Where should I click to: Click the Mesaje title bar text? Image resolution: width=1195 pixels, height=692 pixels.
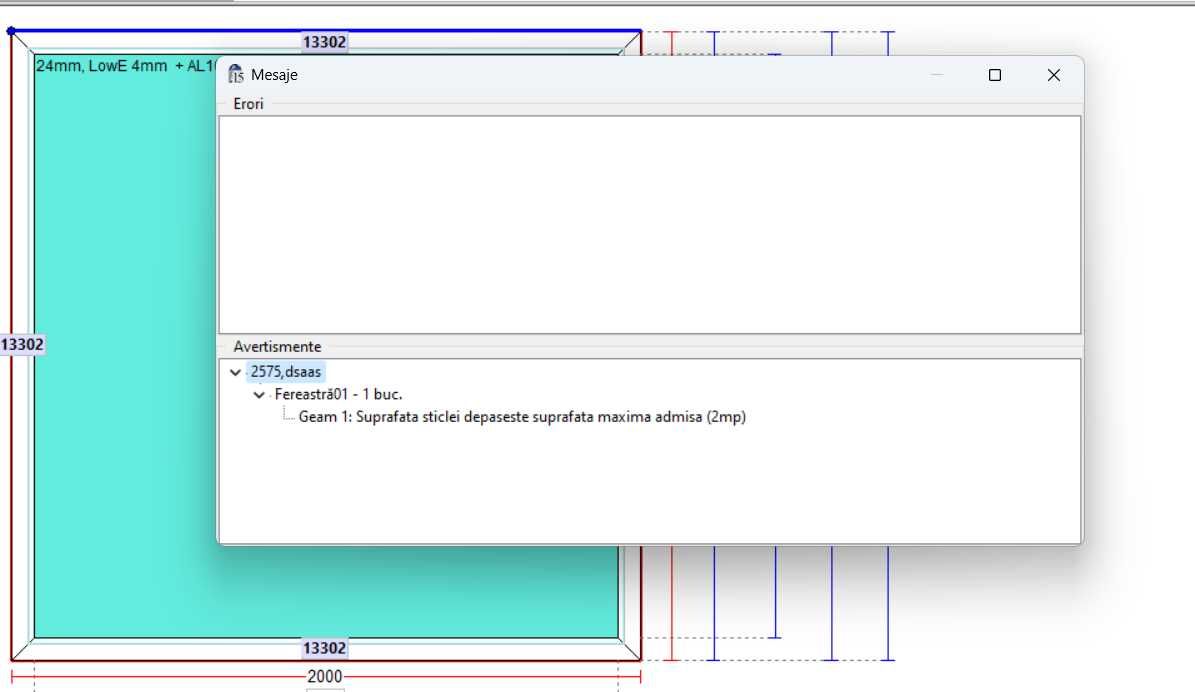tap(274, 75)
